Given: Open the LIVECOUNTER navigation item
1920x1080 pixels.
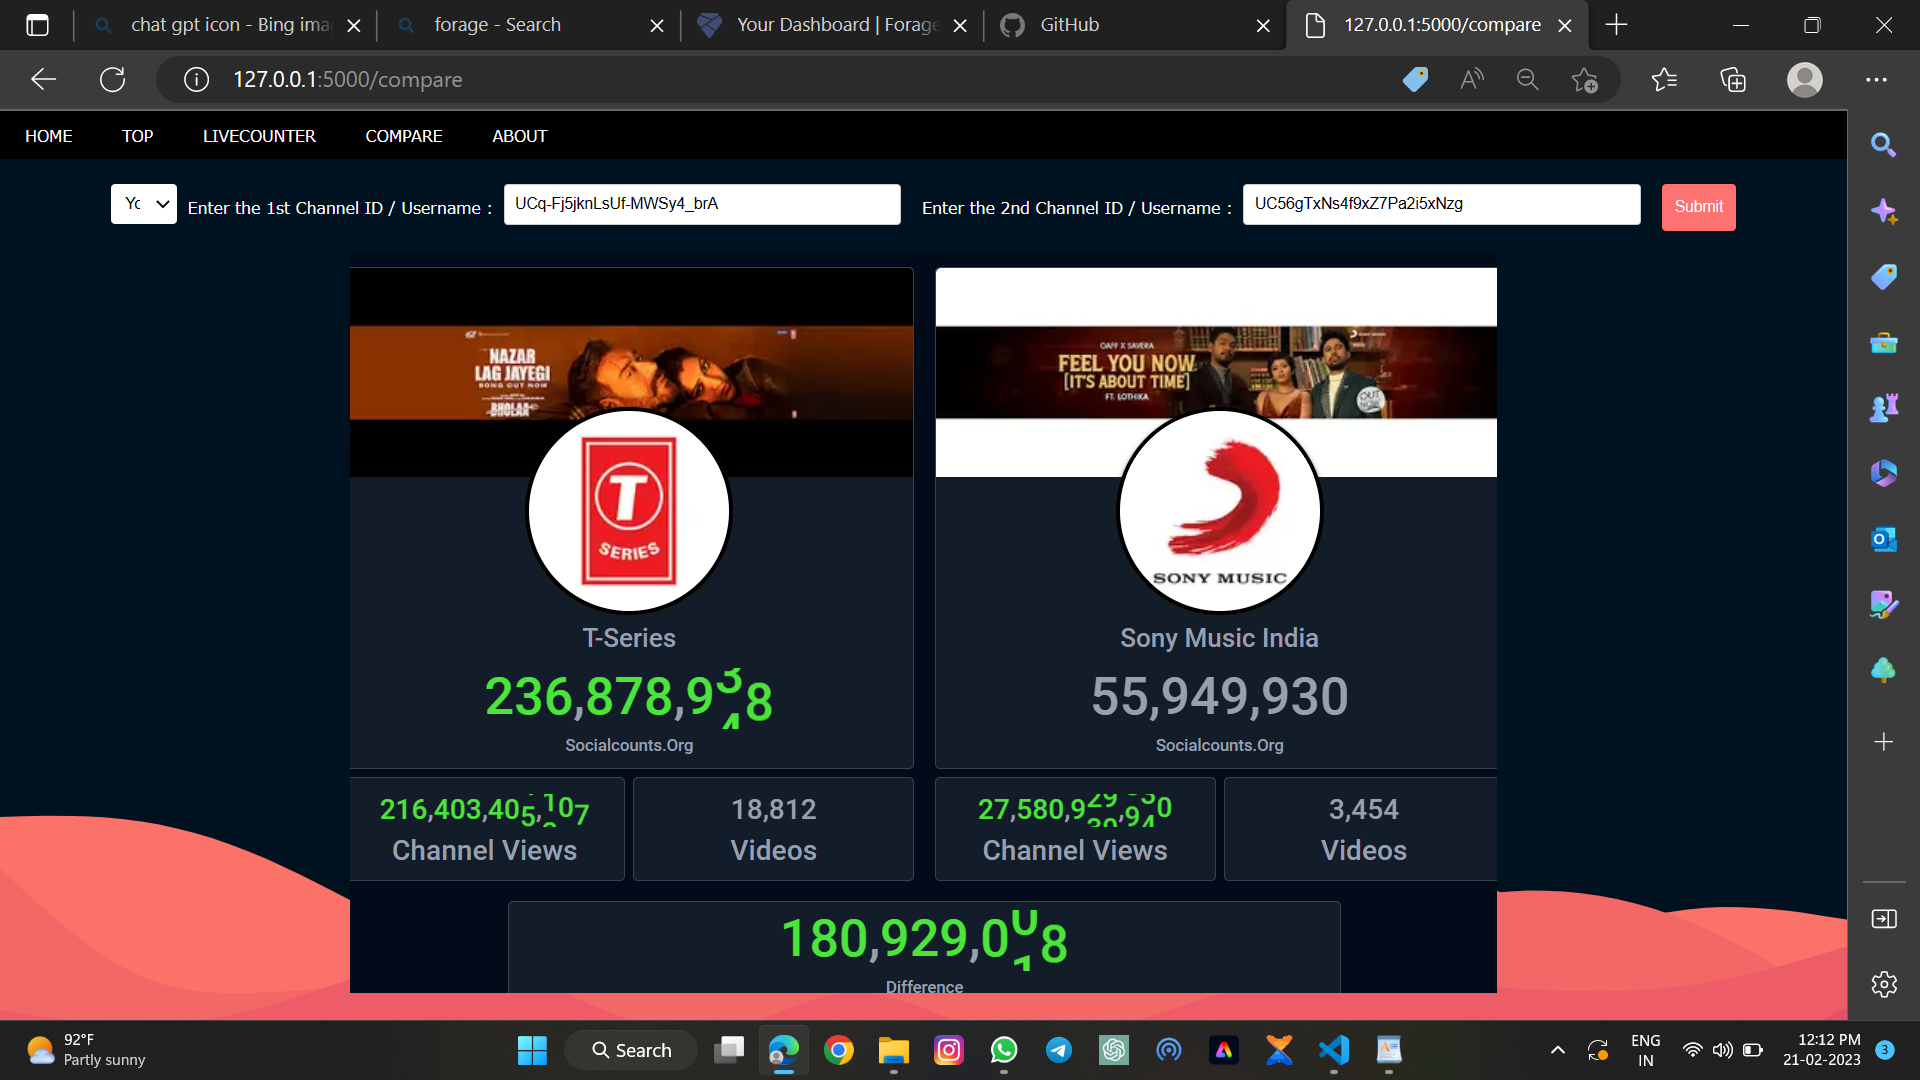Looking at the screenshot, I should [259, 136].
